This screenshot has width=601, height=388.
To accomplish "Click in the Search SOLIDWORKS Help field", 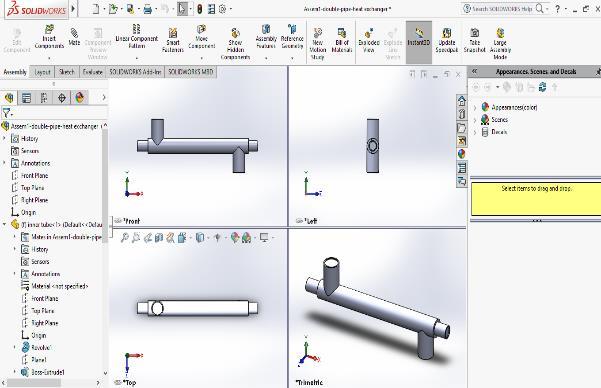I will point(502,8).
